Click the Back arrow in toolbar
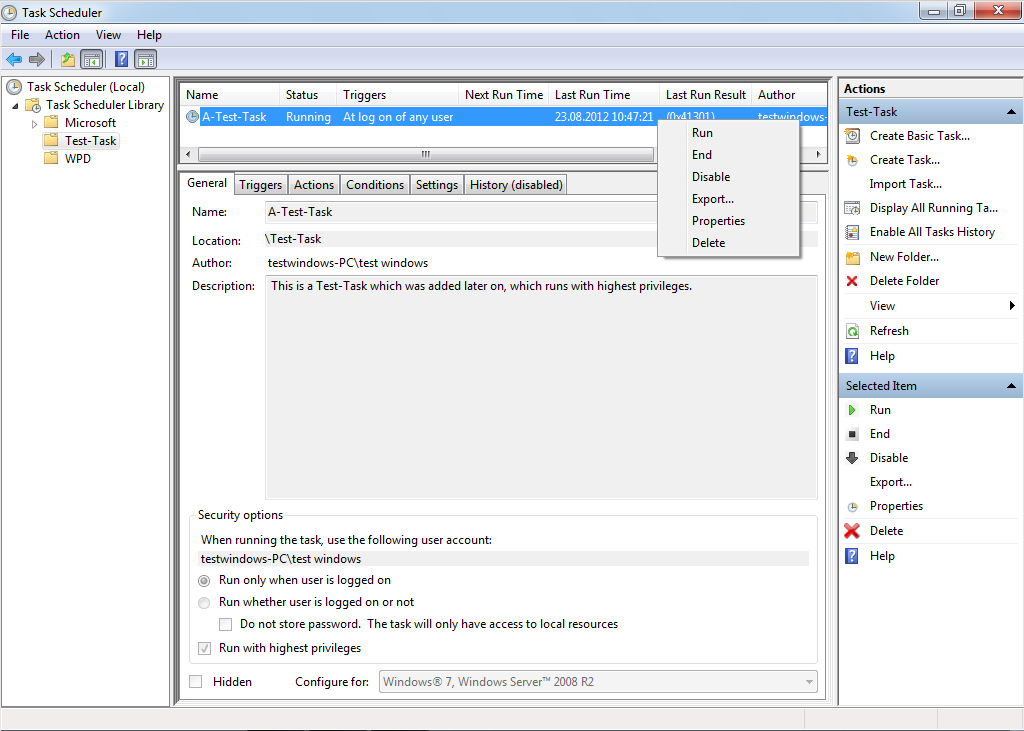Screen dimensions: 1024x731 (14, 59)
